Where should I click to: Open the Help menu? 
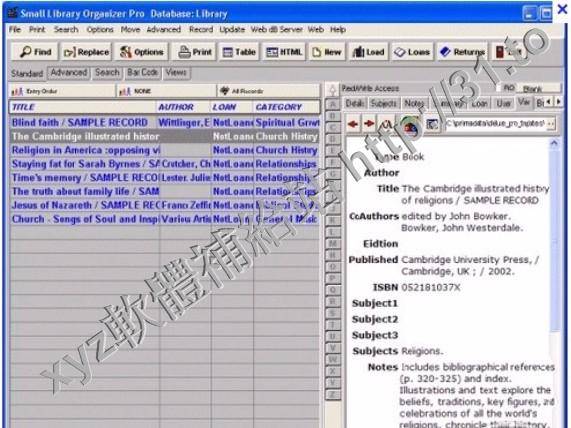tap(338, 30)
